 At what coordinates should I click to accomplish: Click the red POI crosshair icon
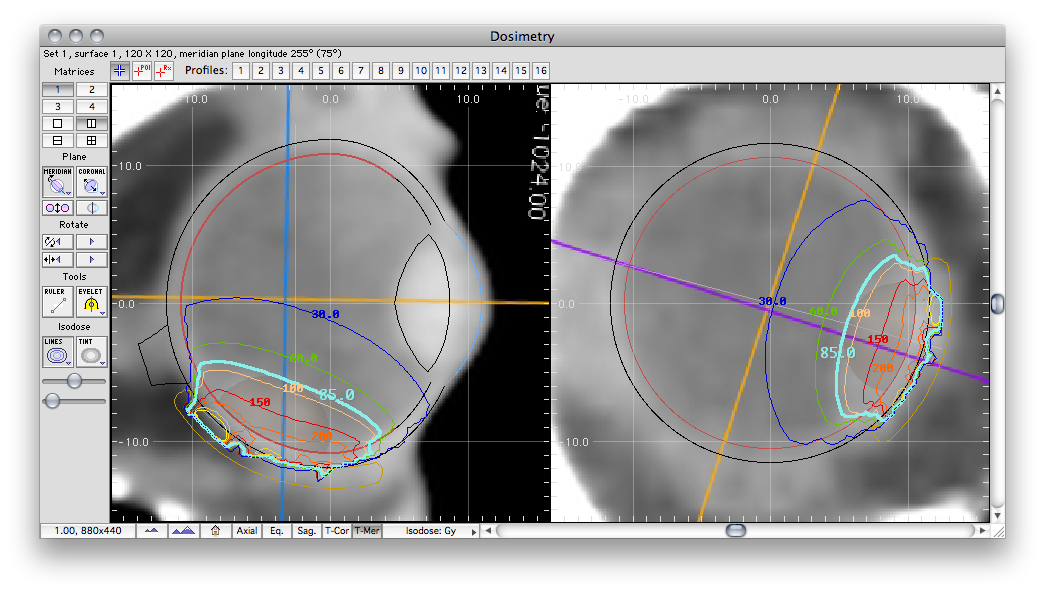tap(141, 71)
